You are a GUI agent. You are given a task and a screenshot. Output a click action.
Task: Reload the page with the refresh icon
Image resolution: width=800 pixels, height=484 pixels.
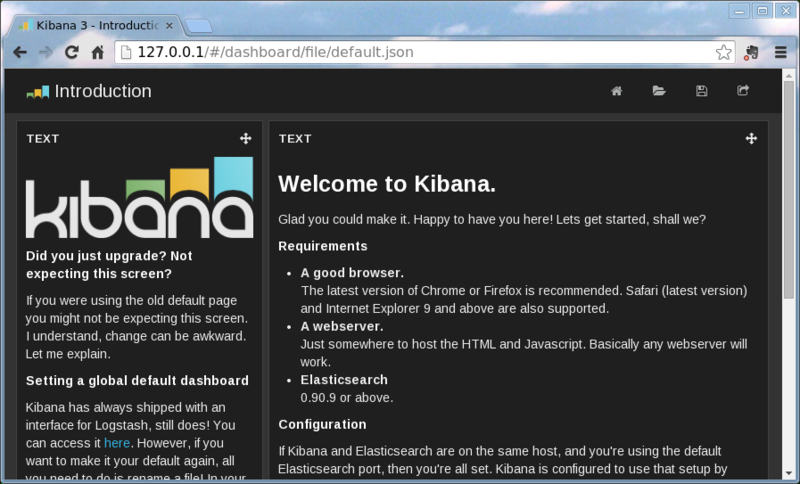(x=71, y=52)
